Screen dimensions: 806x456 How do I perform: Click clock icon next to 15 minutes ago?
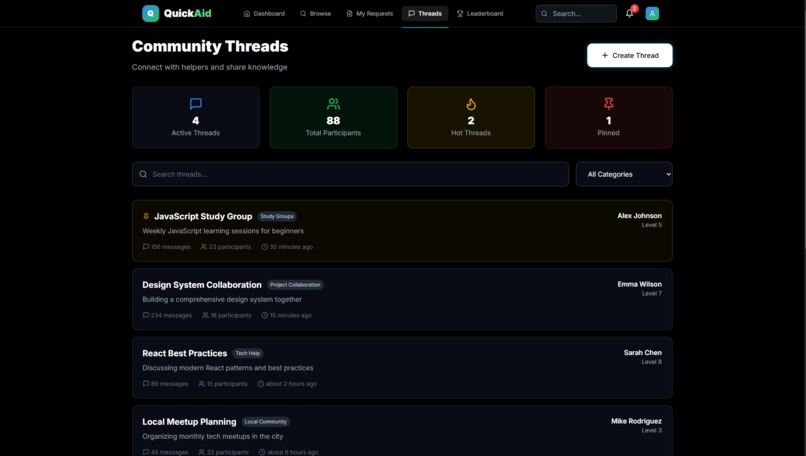pyautogui.click(x=265, y=315)
